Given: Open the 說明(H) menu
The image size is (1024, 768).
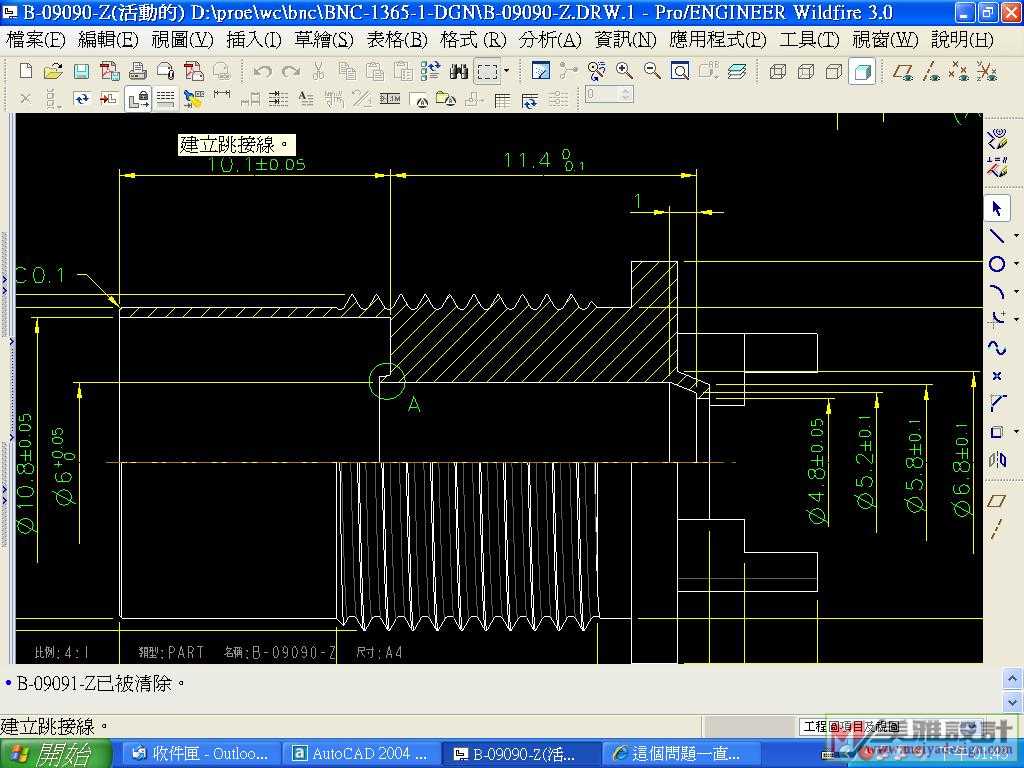Looking at the screenshot, I should pyautogui.click(x=962, y=40).
